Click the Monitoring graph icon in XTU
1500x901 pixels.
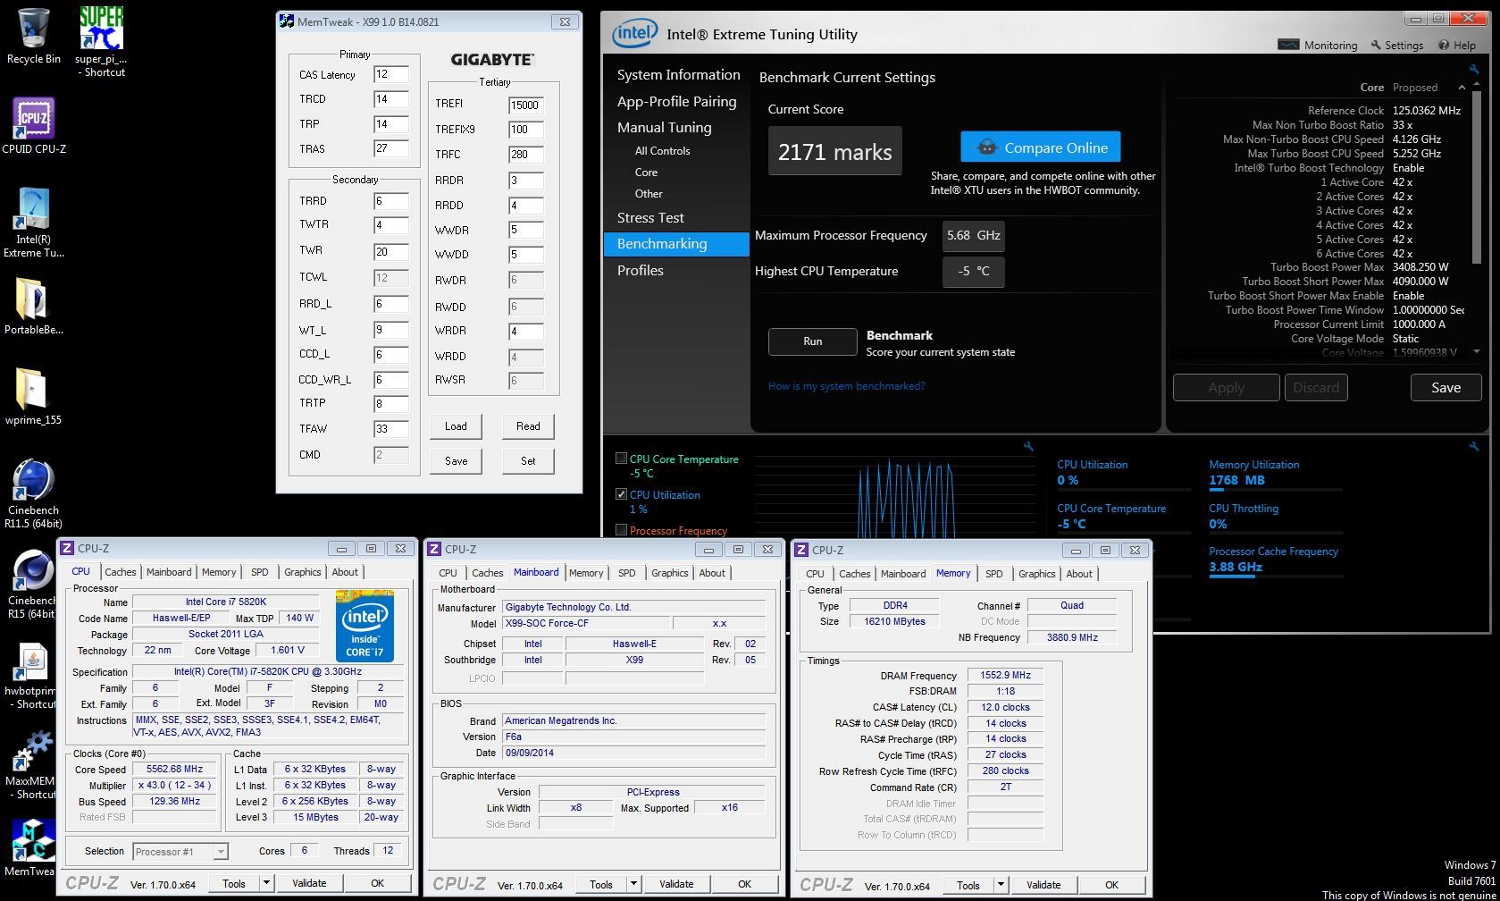tap(1288, 45)
